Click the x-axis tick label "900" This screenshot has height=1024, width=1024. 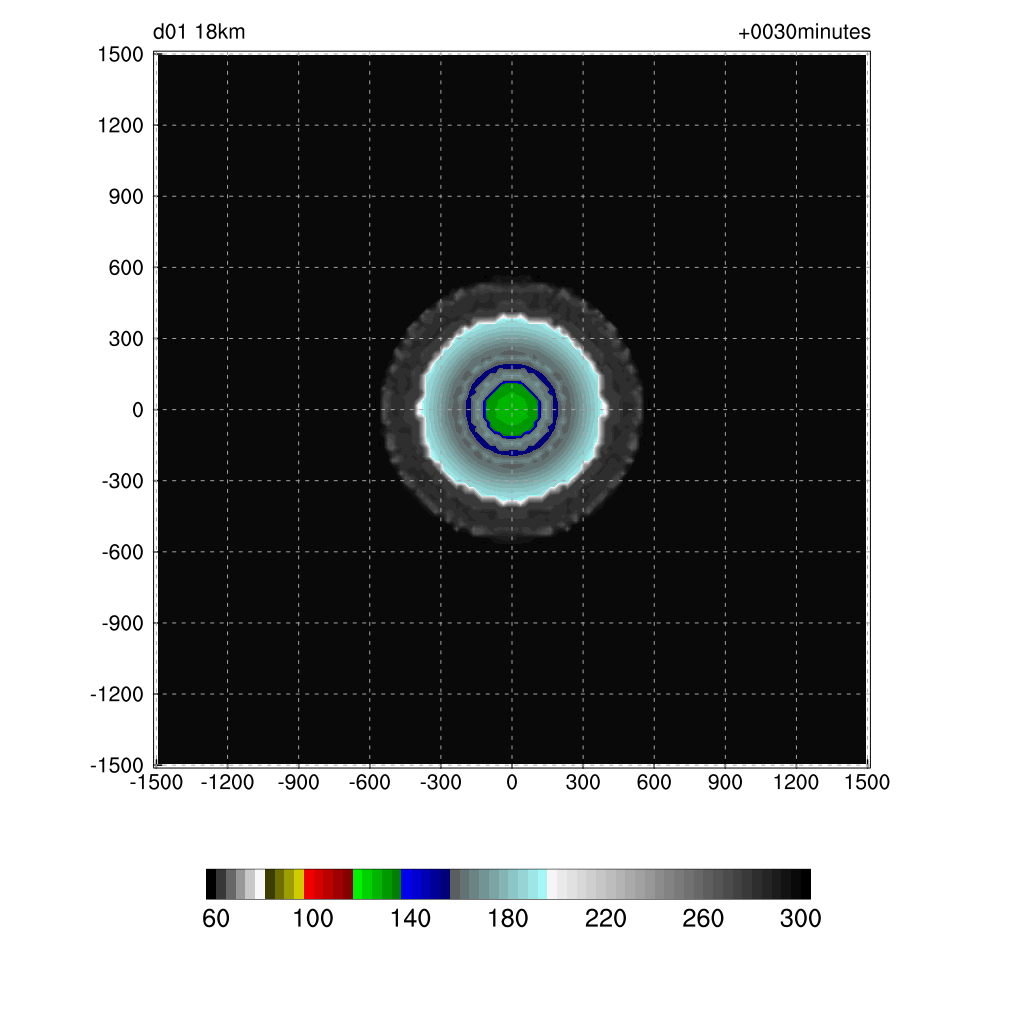click(x=725, y=783)
